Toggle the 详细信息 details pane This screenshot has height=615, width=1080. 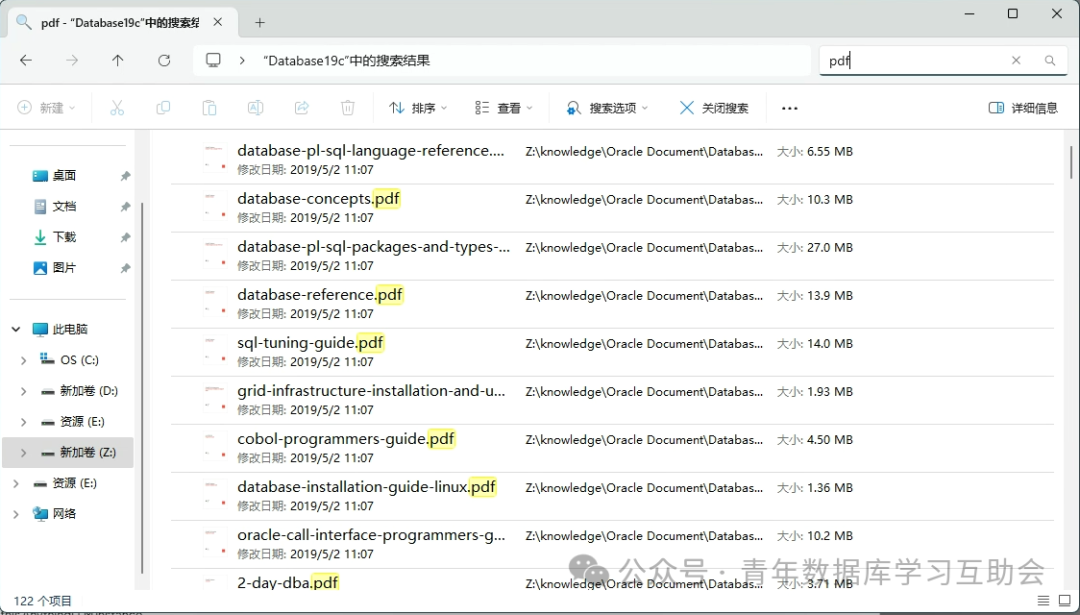pos(1023,107)
